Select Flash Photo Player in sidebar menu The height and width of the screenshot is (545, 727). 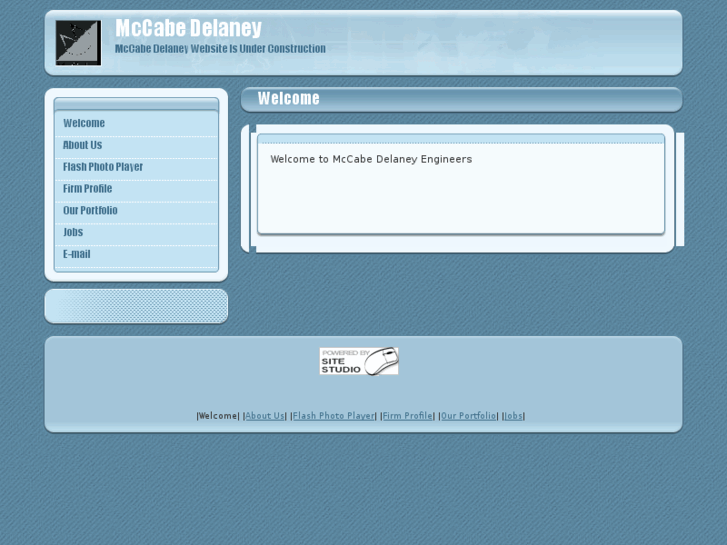(x=103, y=167)
